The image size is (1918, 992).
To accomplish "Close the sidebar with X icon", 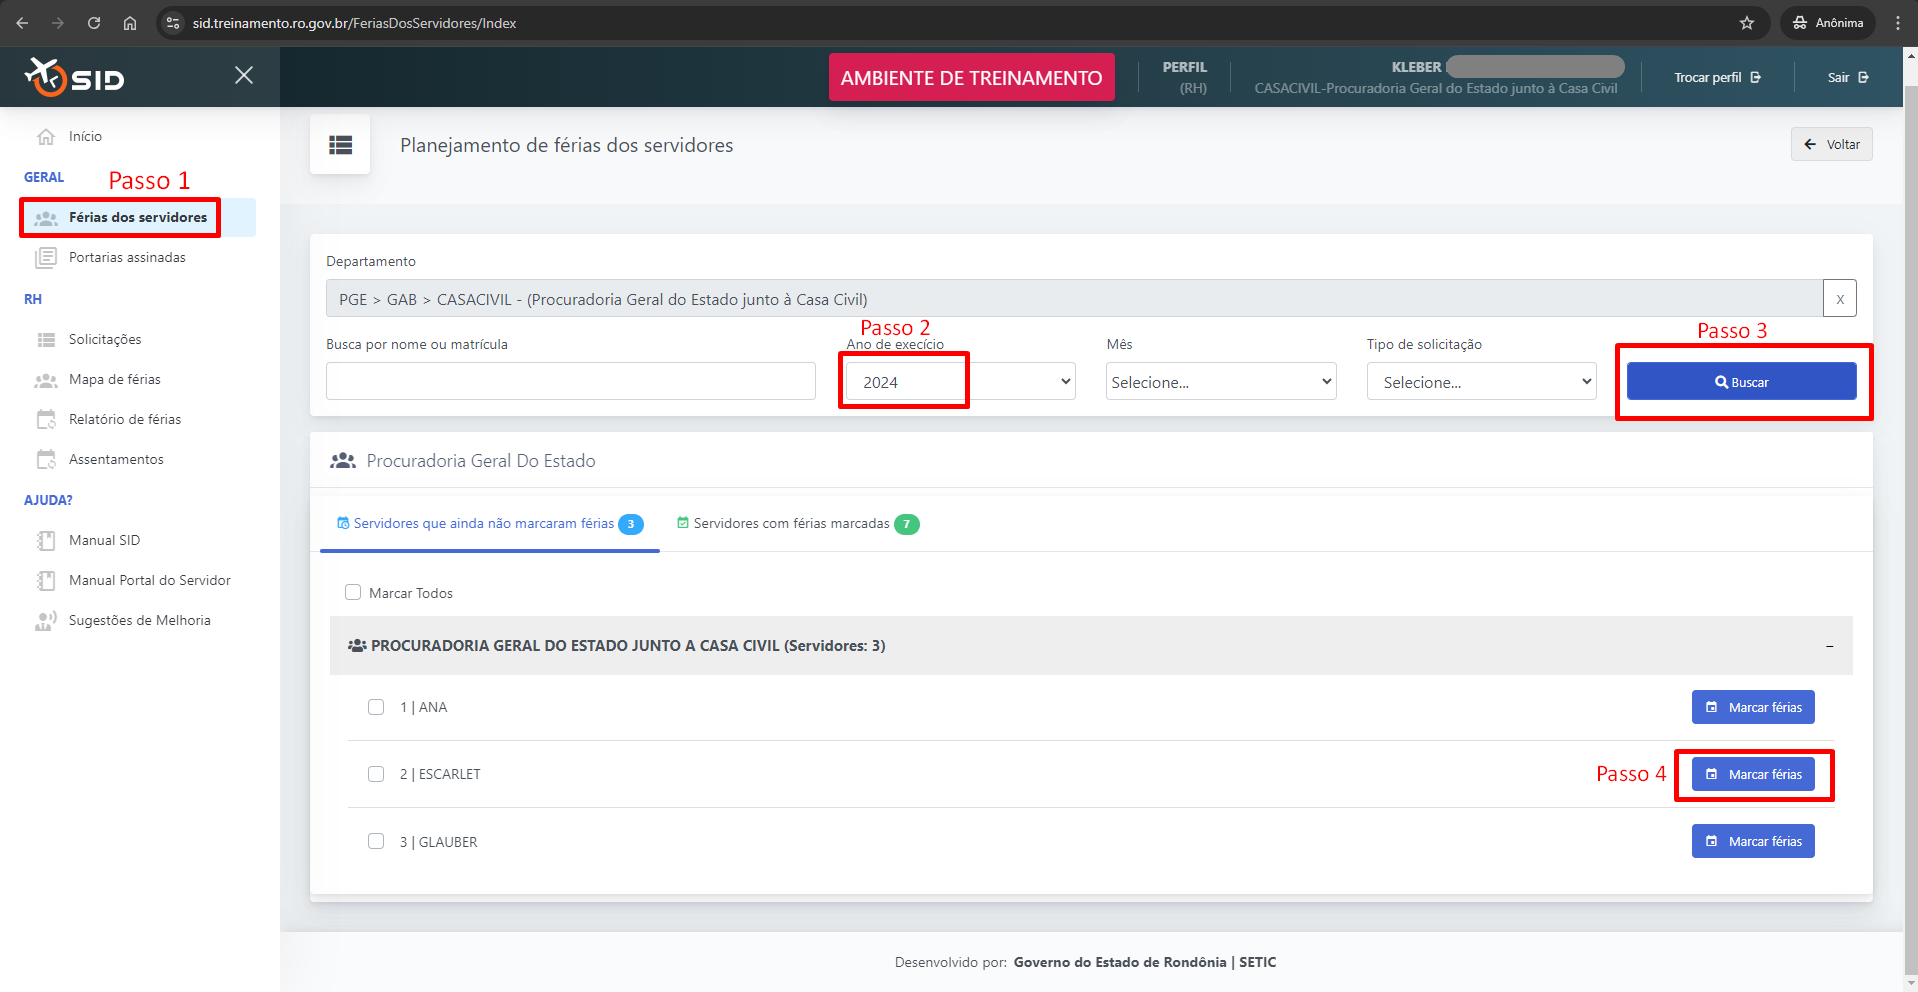I will [243, 75].
